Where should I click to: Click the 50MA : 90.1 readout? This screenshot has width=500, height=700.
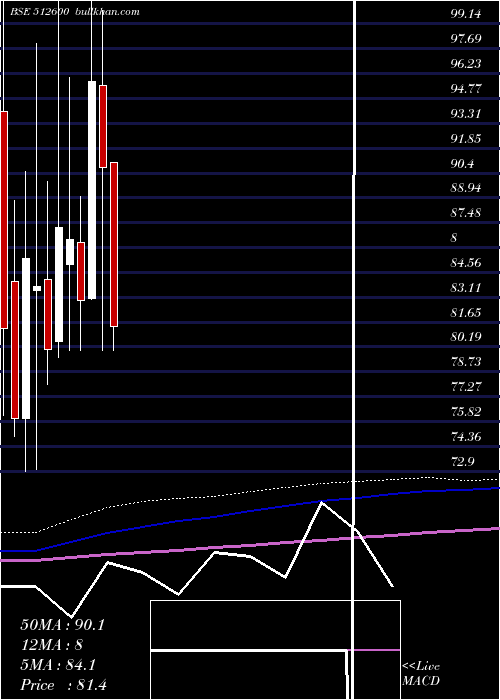(62, 625)
